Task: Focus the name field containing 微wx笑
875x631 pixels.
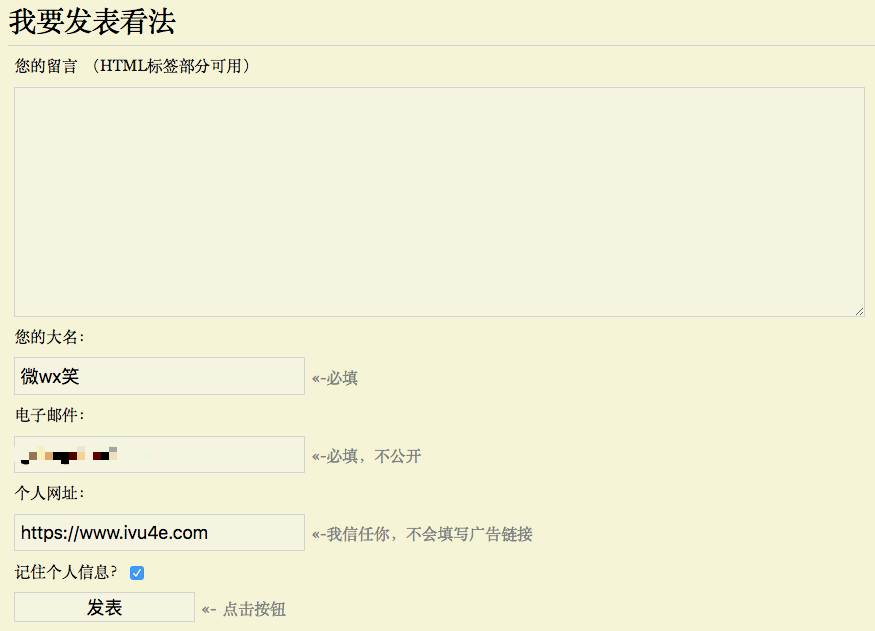Action: (x=159, y=377)
